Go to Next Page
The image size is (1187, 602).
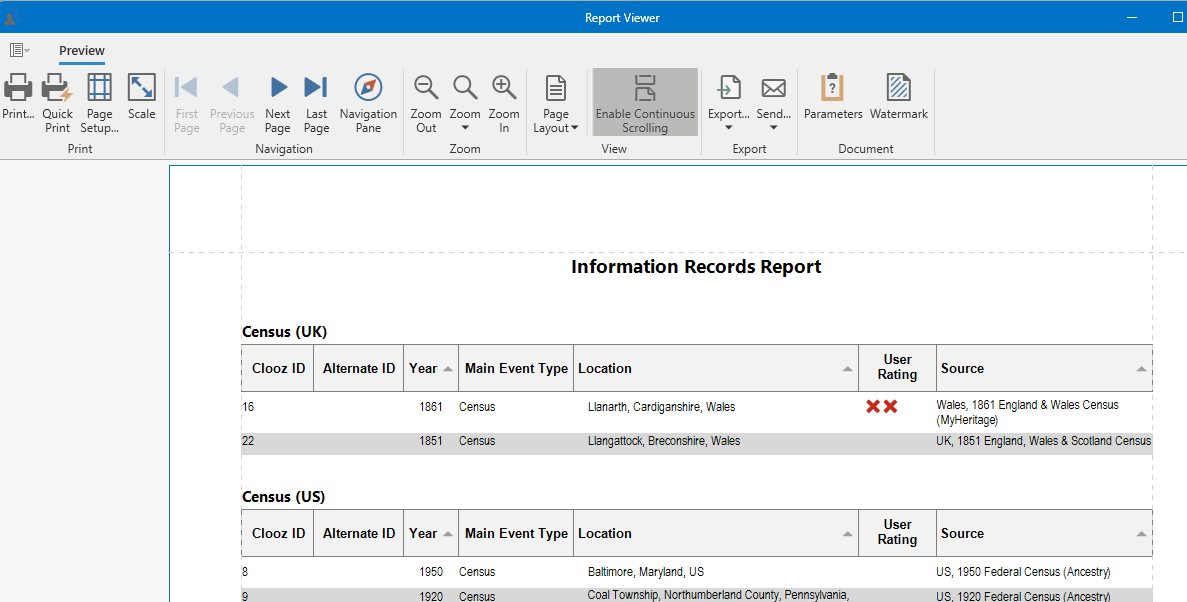point(278,90)
